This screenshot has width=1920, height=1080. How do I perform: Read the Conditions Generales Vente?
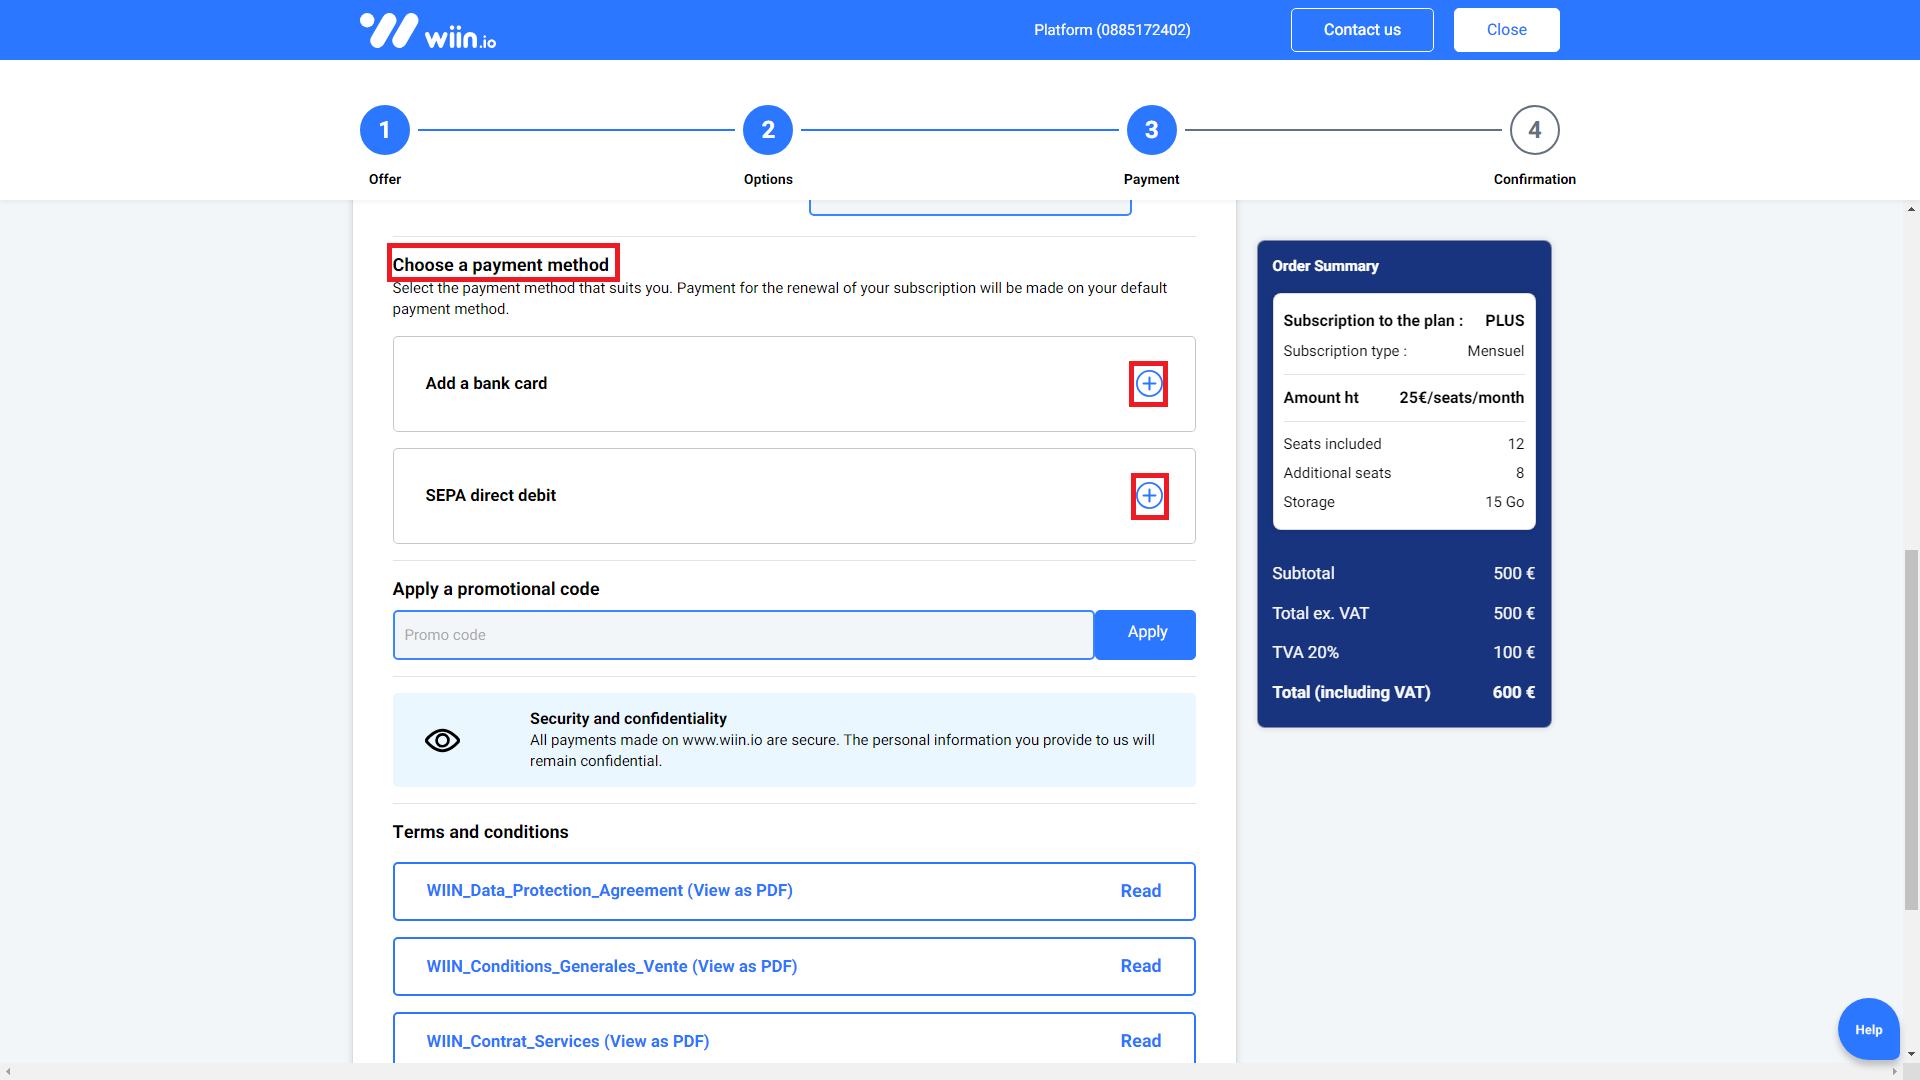tap(1140, 966)
